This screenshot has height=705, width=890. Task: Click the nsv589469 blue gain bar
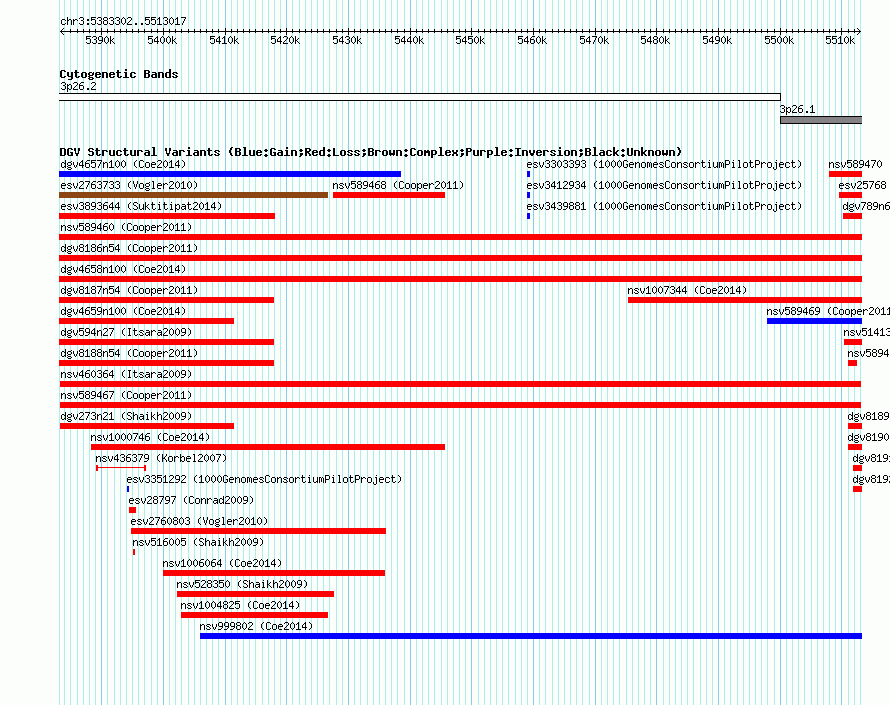pos(815,321)
